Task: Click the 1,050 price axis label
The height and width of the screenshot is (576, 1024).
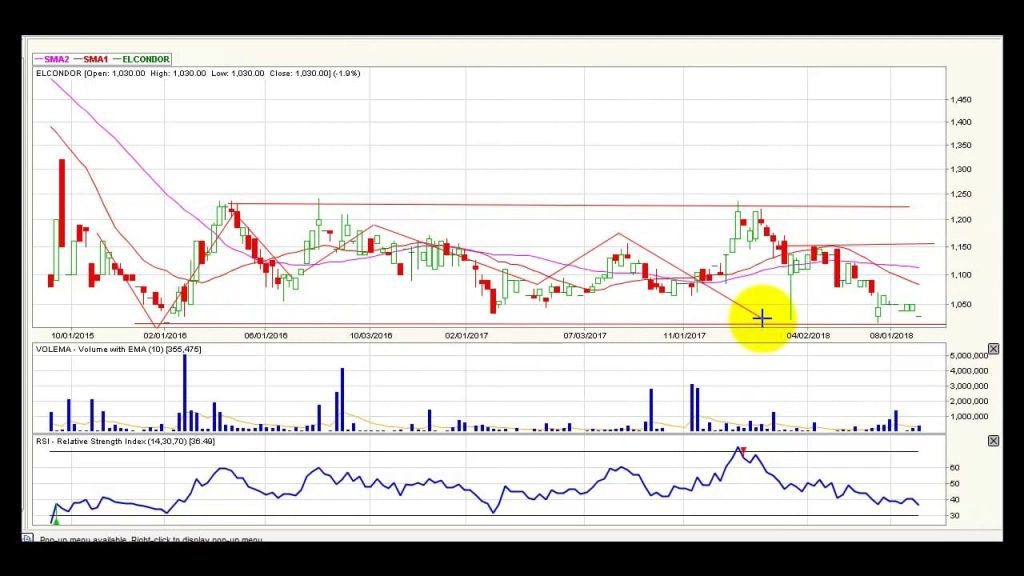Action: coord(961,304)
